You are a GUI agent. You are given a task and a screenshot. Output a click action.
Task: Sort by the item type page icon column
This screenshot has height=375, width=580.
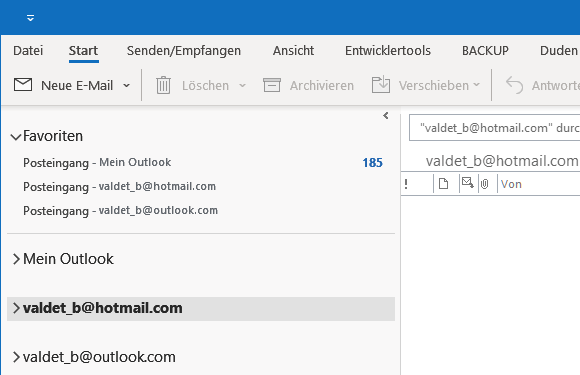[x=443, y=183]
